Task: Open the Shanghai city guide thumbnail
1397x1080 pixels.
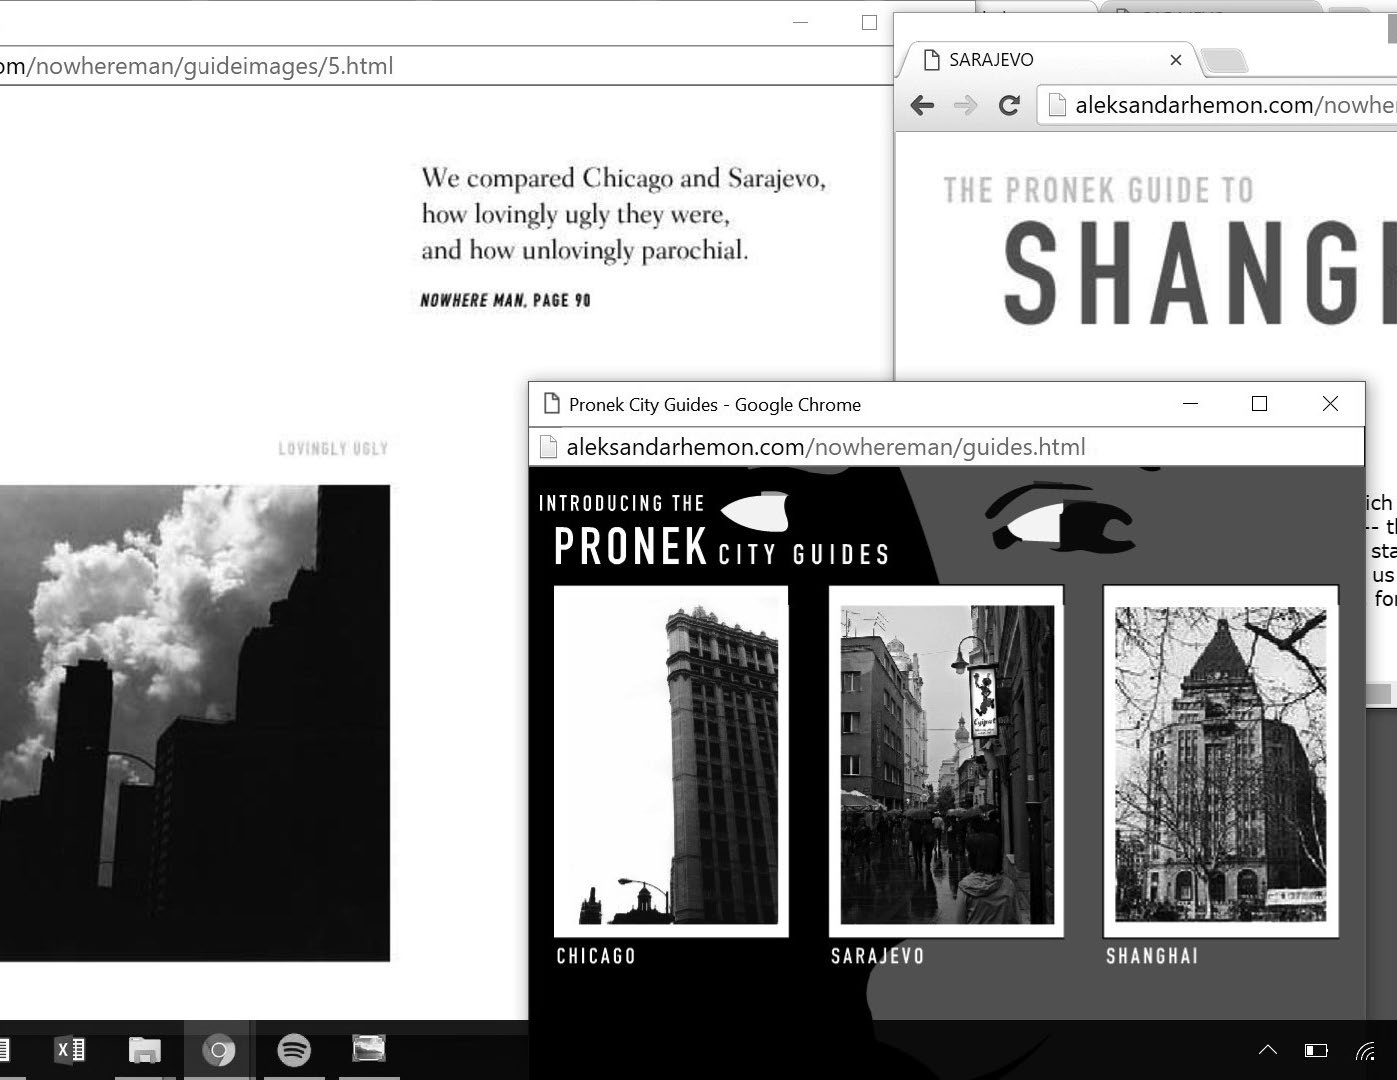Action: pos(1220,762)
